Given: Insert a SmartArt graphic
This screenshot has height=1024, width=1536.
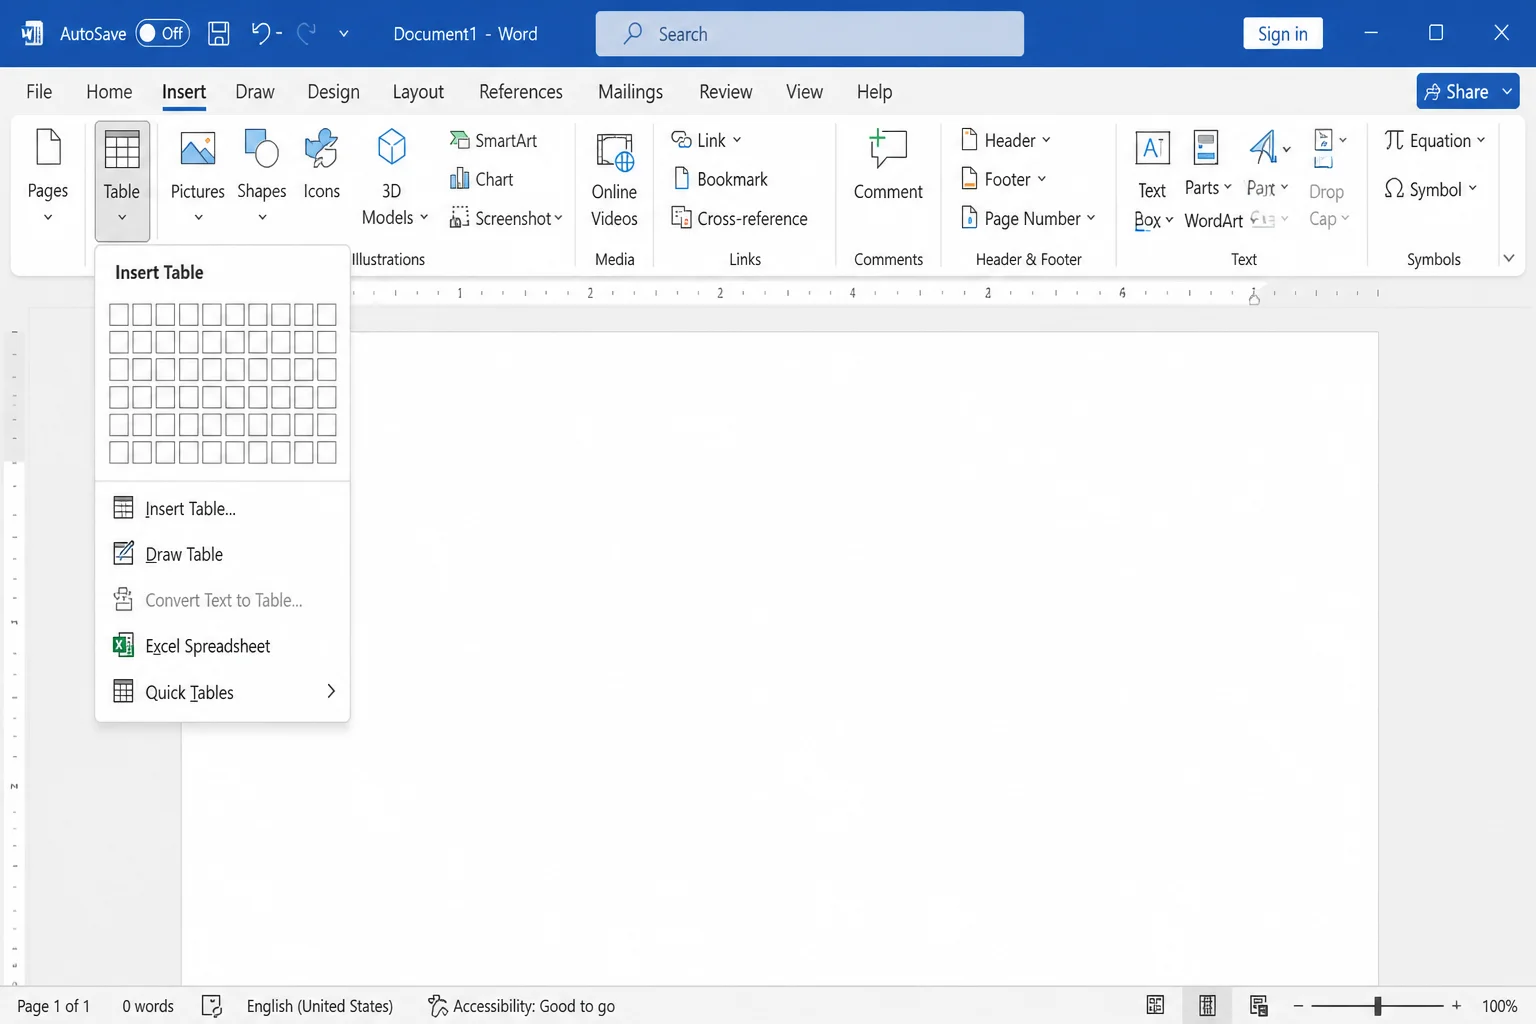Looking at the screenshot, I should pyautogui.click(x=494, y=140).
